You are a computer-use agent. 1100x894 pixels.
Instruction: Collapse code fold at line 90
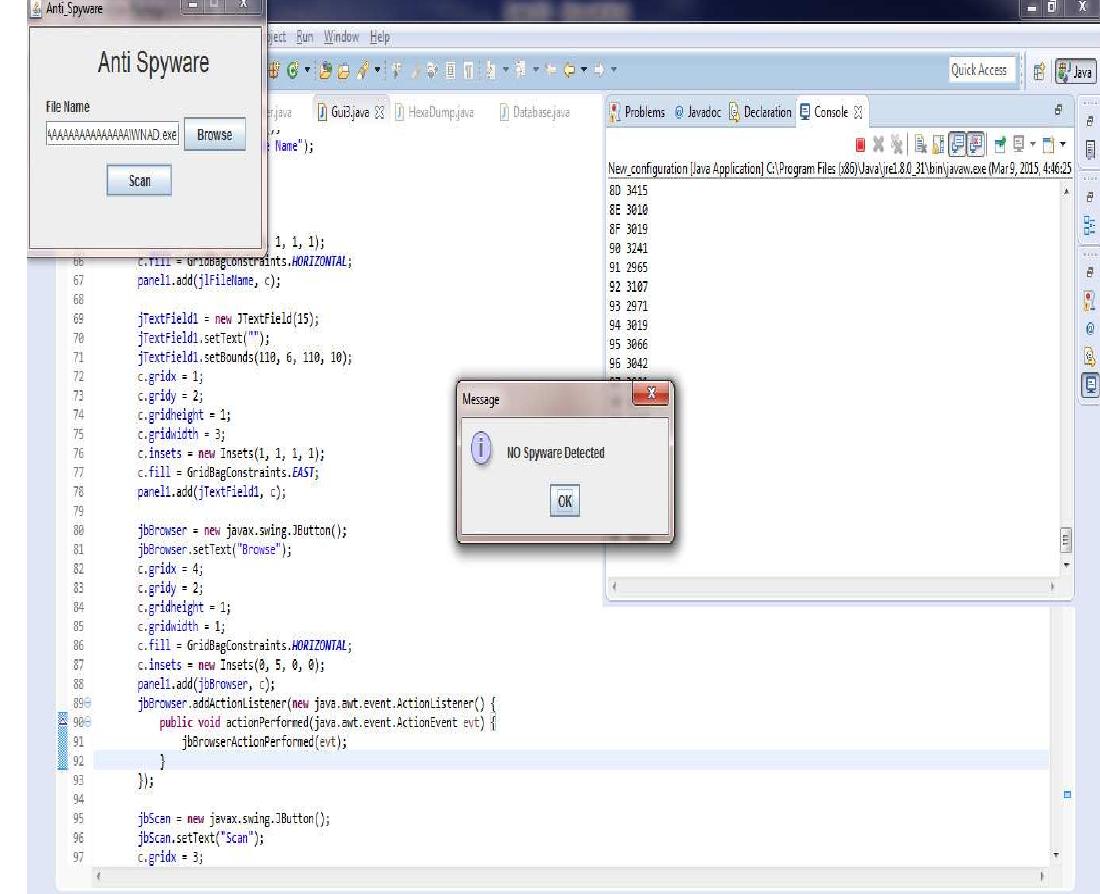click(88, 722)
